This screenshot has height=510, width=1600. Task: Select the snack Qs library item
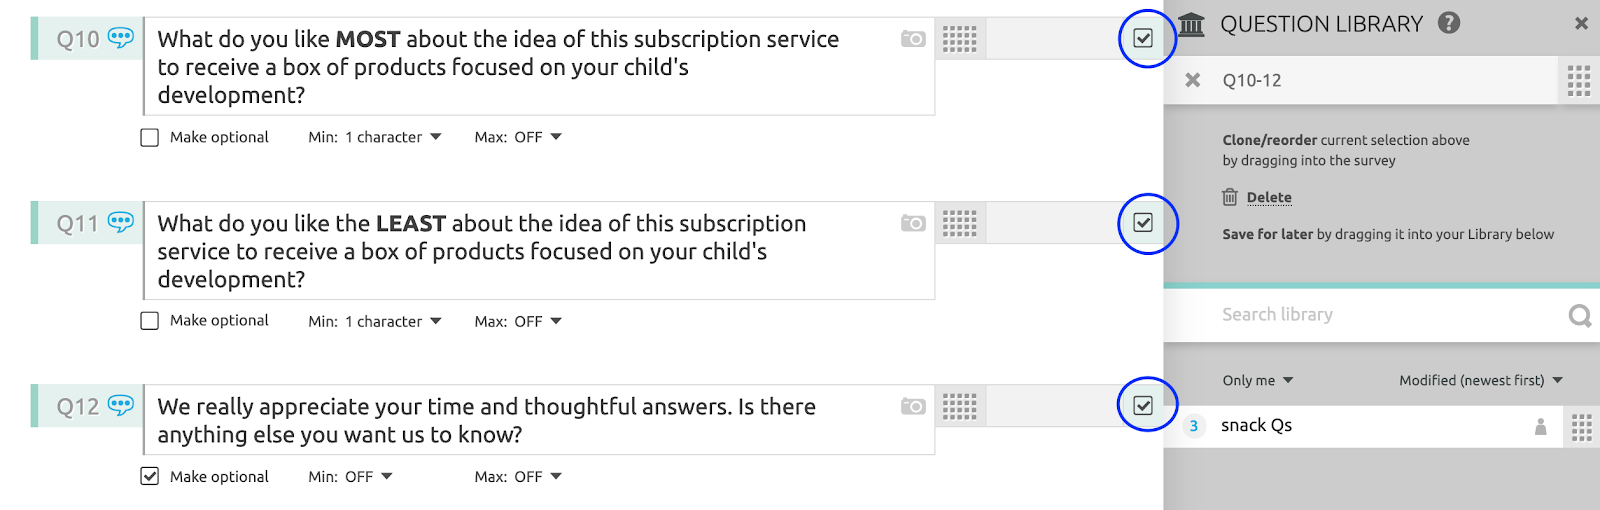(x=1257, y=426)
